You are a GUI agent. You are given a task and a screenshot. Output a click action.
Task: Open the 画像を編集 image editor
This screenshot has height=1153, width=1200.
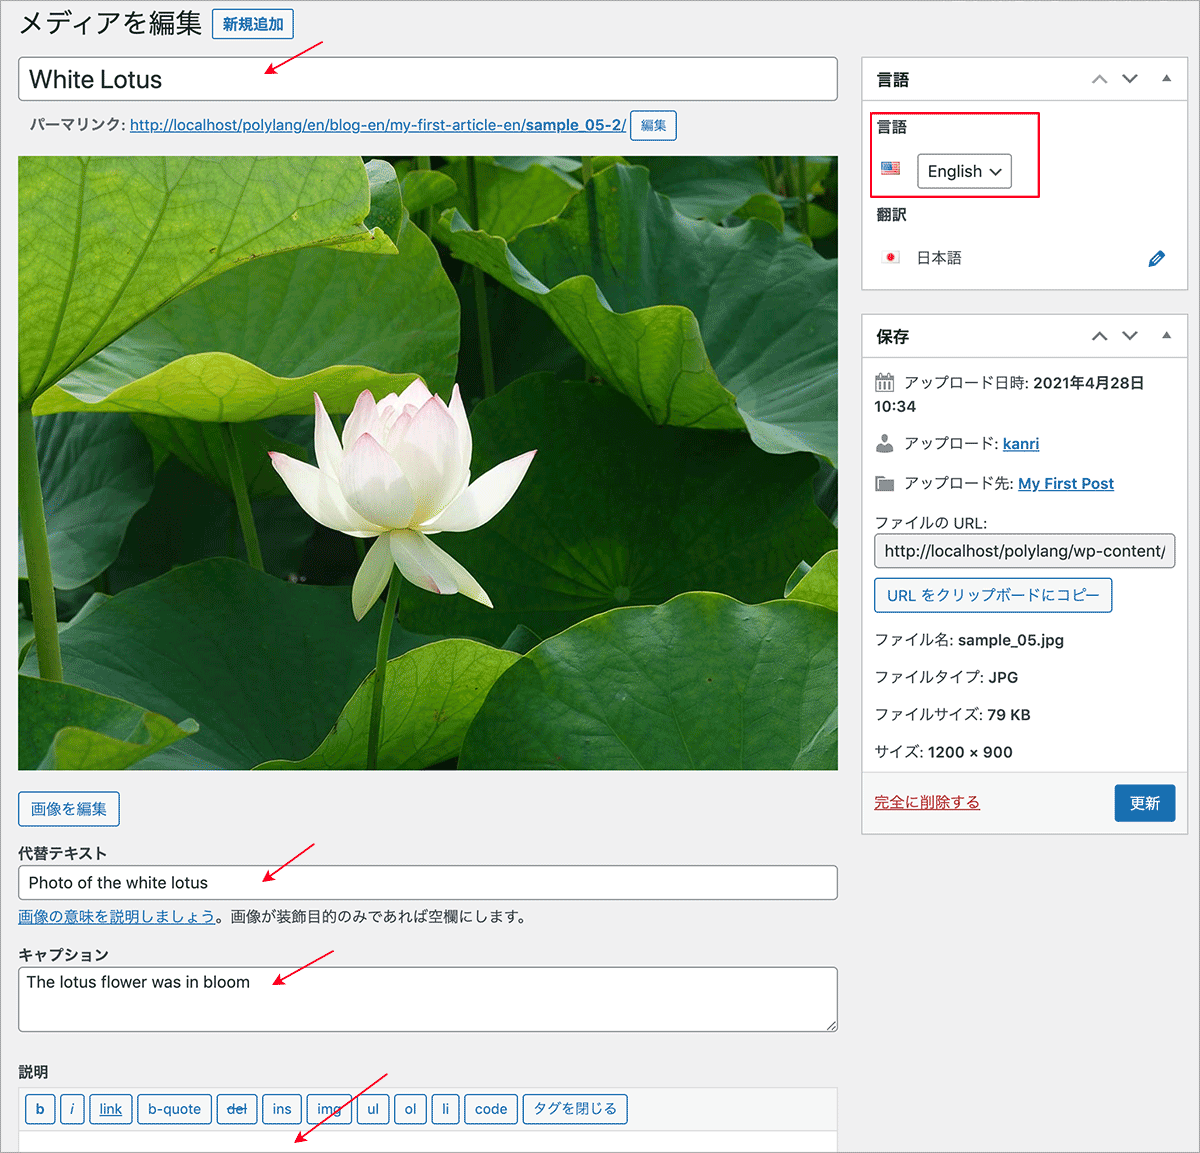click(69, 809)
